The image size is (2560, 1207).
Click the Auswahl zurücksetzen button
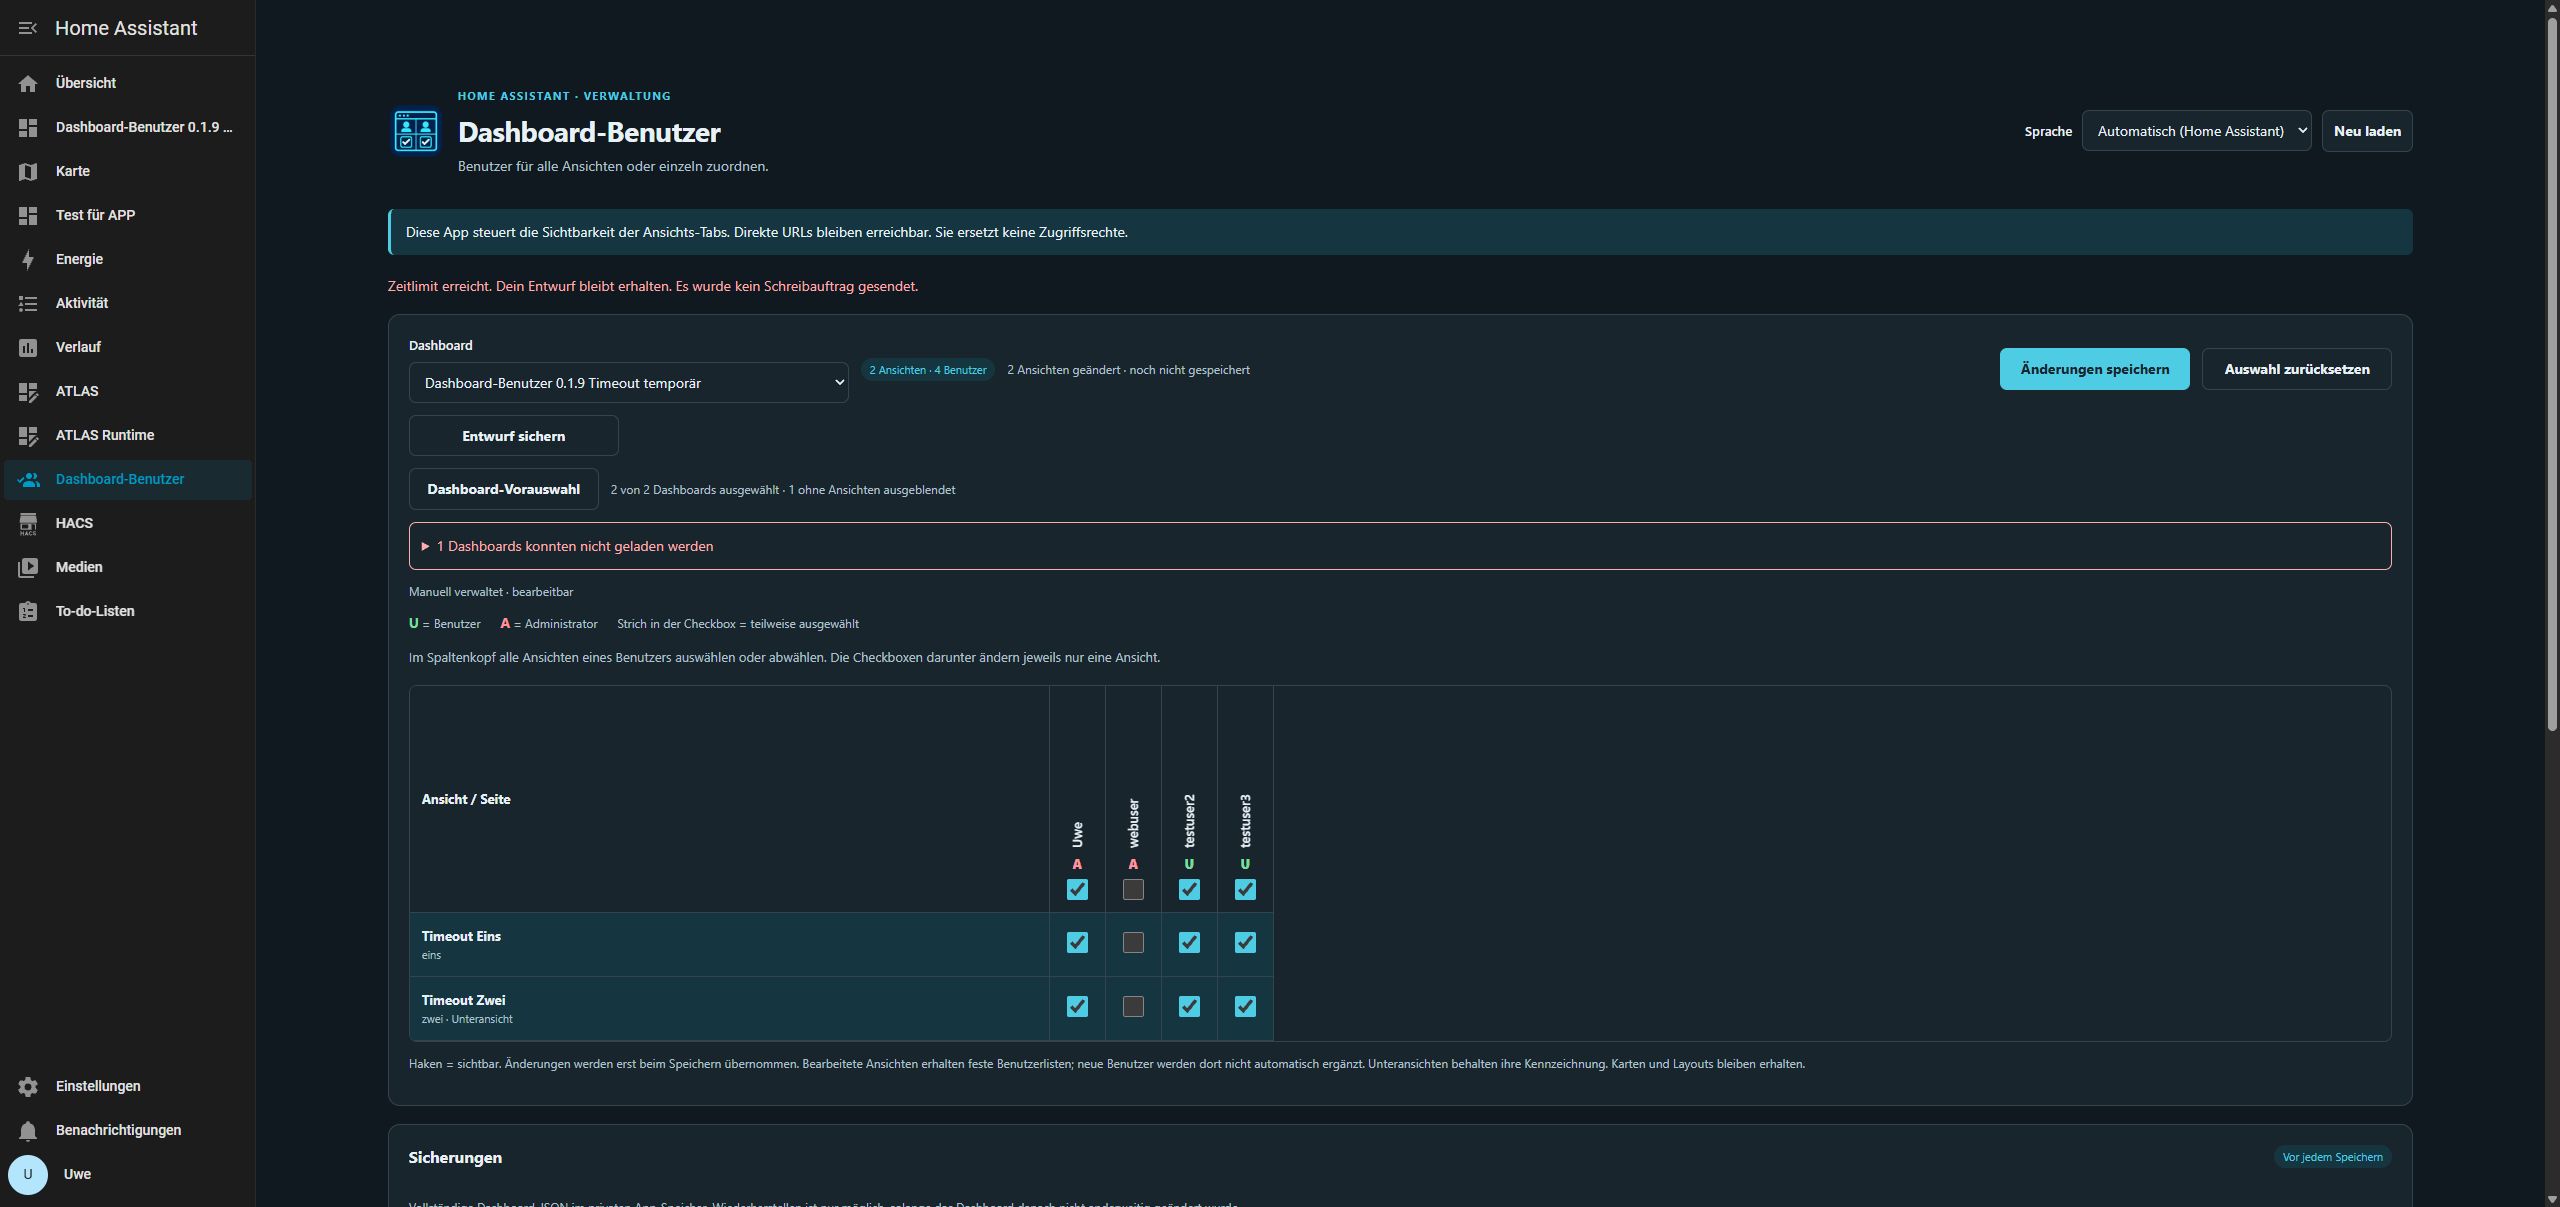pos(2296,369)
